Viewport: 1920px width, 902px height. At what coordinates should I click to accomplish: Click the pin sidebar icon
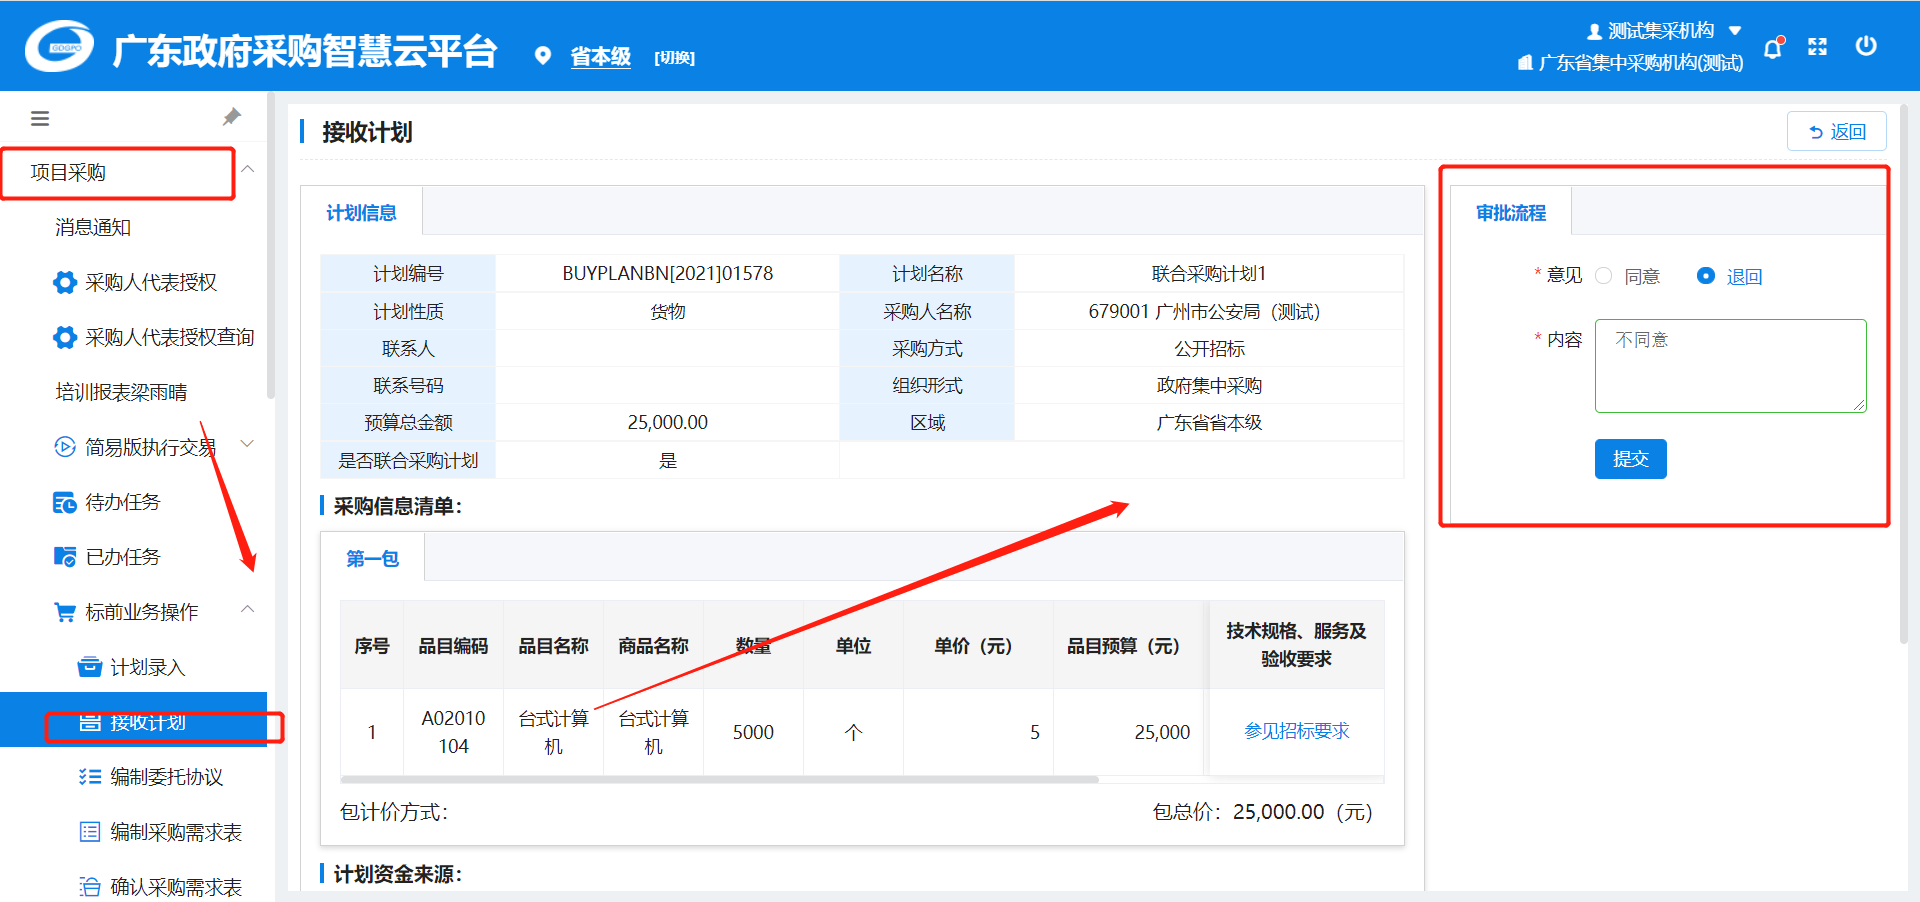(232, 117)
